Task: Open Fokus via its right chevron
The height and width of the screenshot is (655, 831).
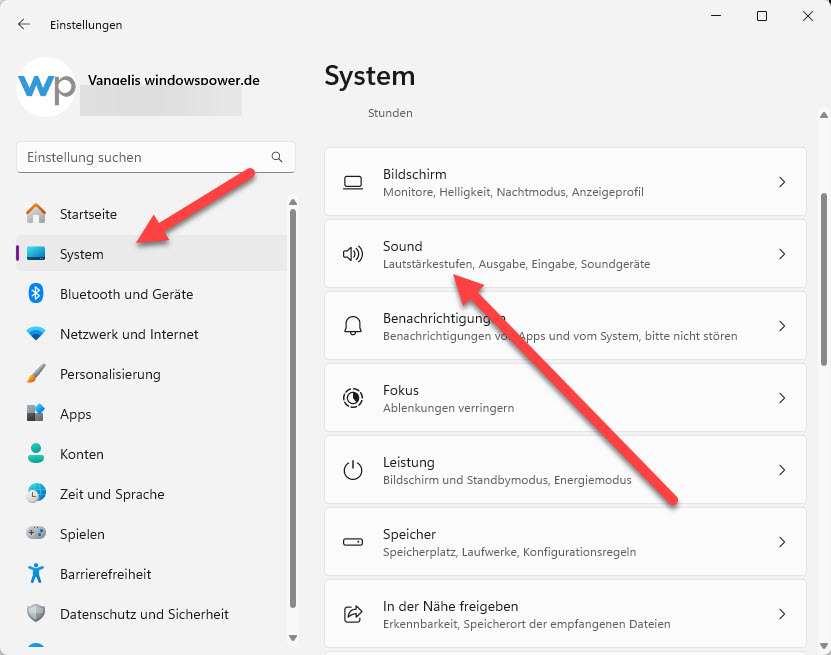Action: coord(782,398)
